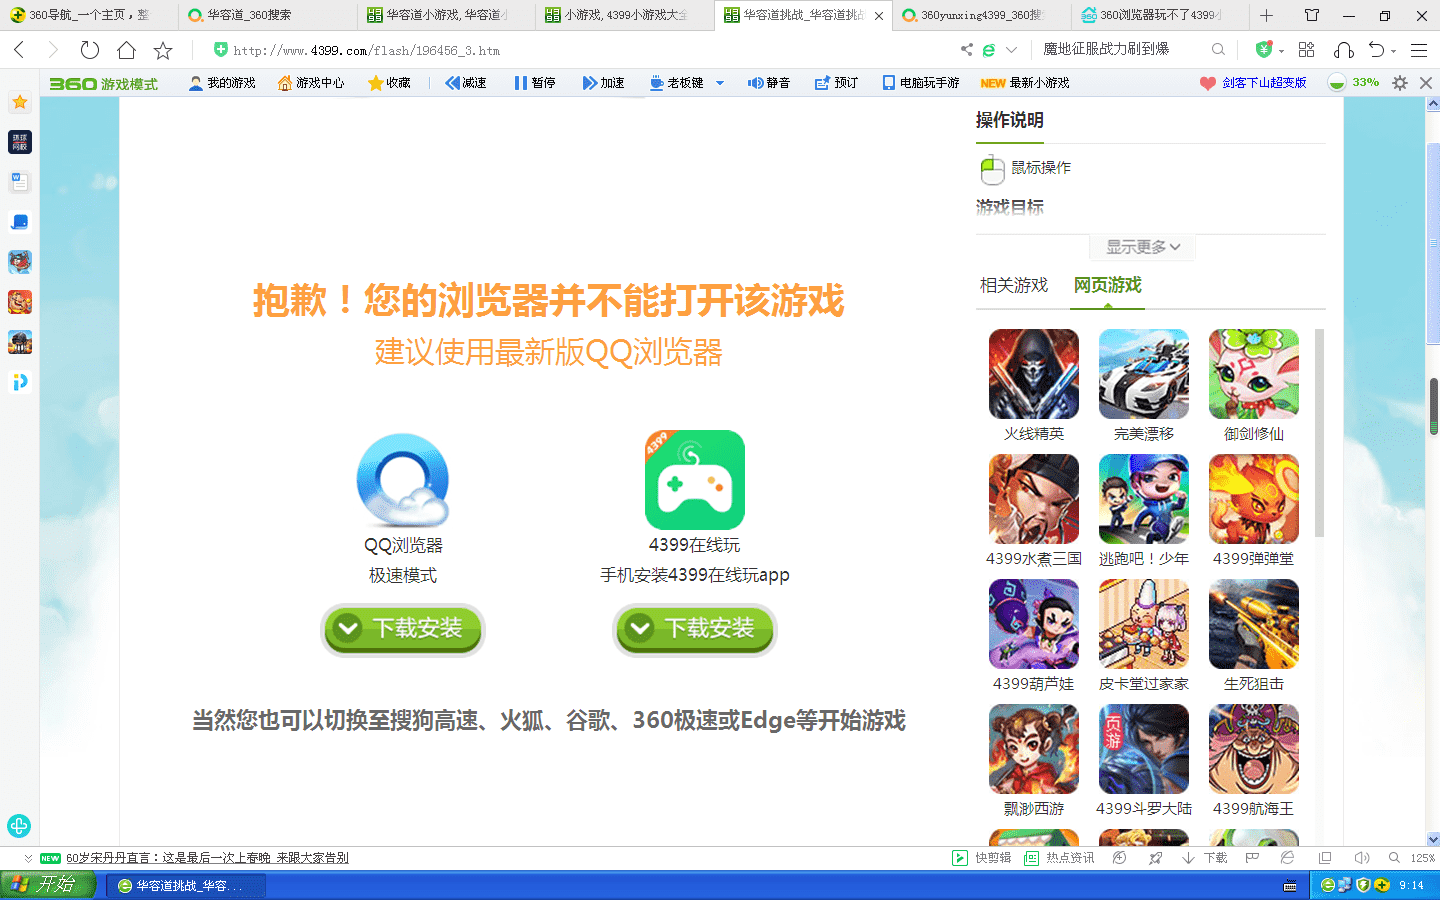The height and width of the screenshot is (900, 1440).
Task: Open 我的游戏 in game toolbar
Action: (x=222, y=83)
